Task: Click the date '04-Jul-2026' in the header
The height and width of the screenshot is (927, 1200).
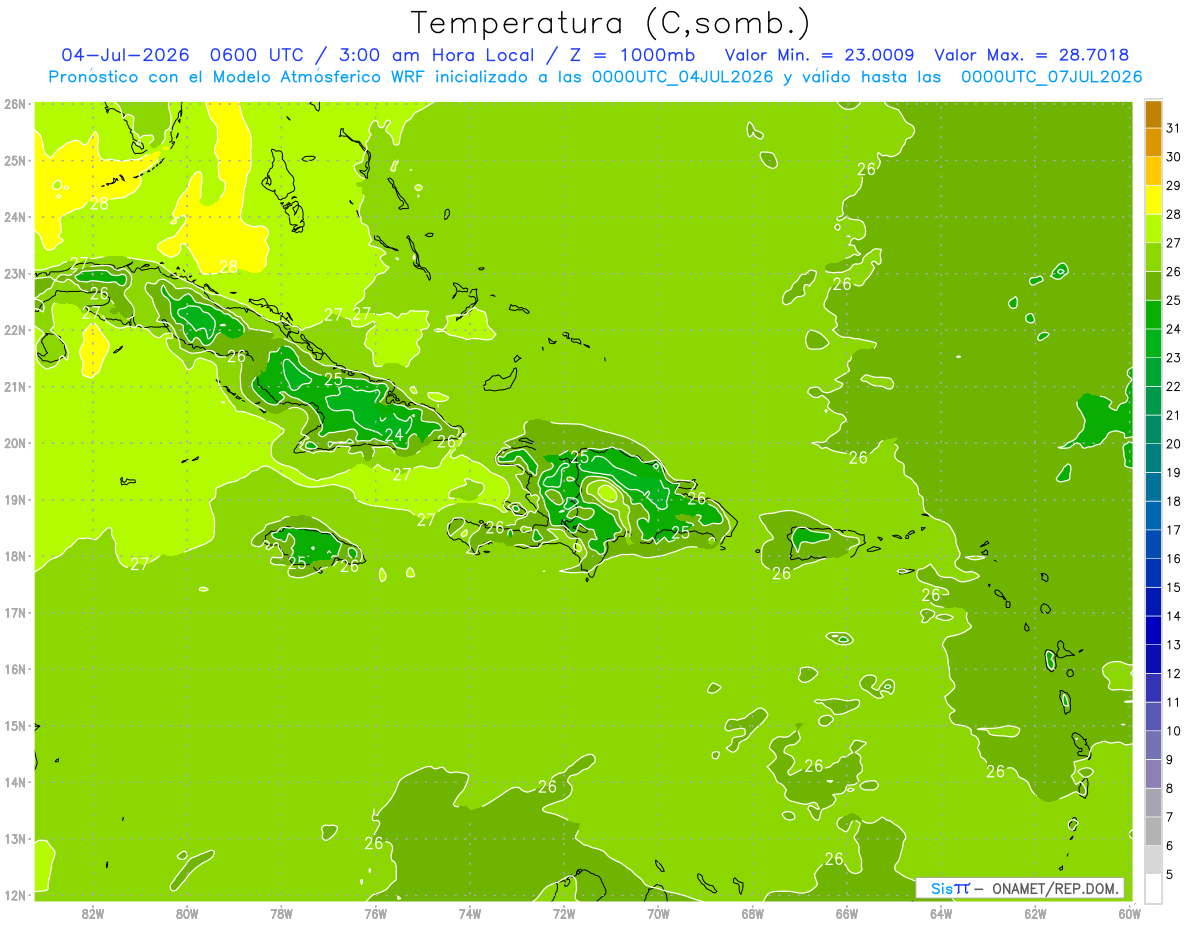Action: point(125,55)
